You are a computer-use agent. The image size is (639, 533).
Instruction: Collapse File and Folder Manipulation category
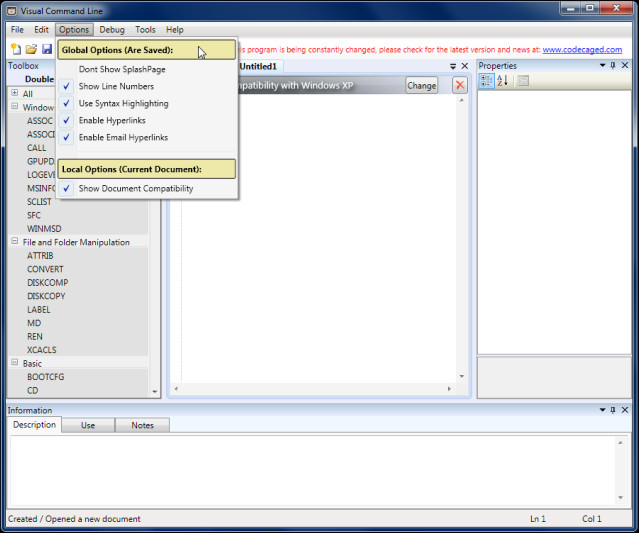(x=15, y=241)
